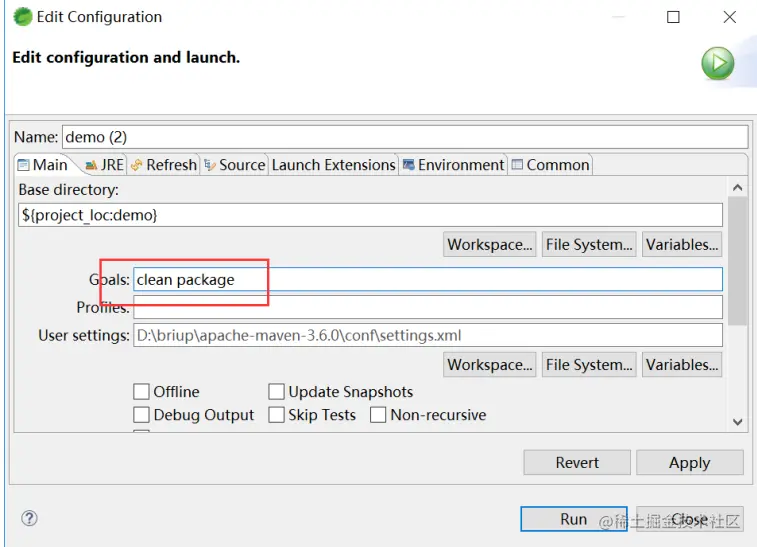The width and height of the screenshot is (757, 547).
Task: Click the help question mark icon
Action: pos(29,518)
